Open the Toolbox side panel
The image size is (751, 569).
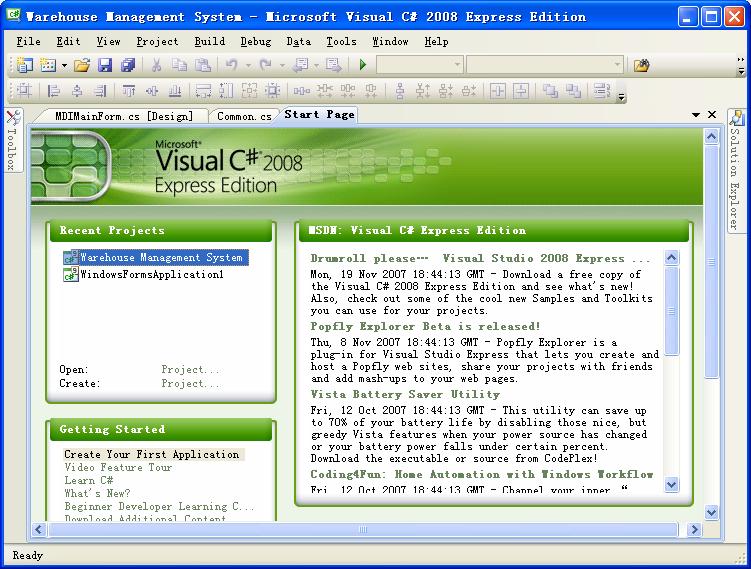(x=11, y=142)
